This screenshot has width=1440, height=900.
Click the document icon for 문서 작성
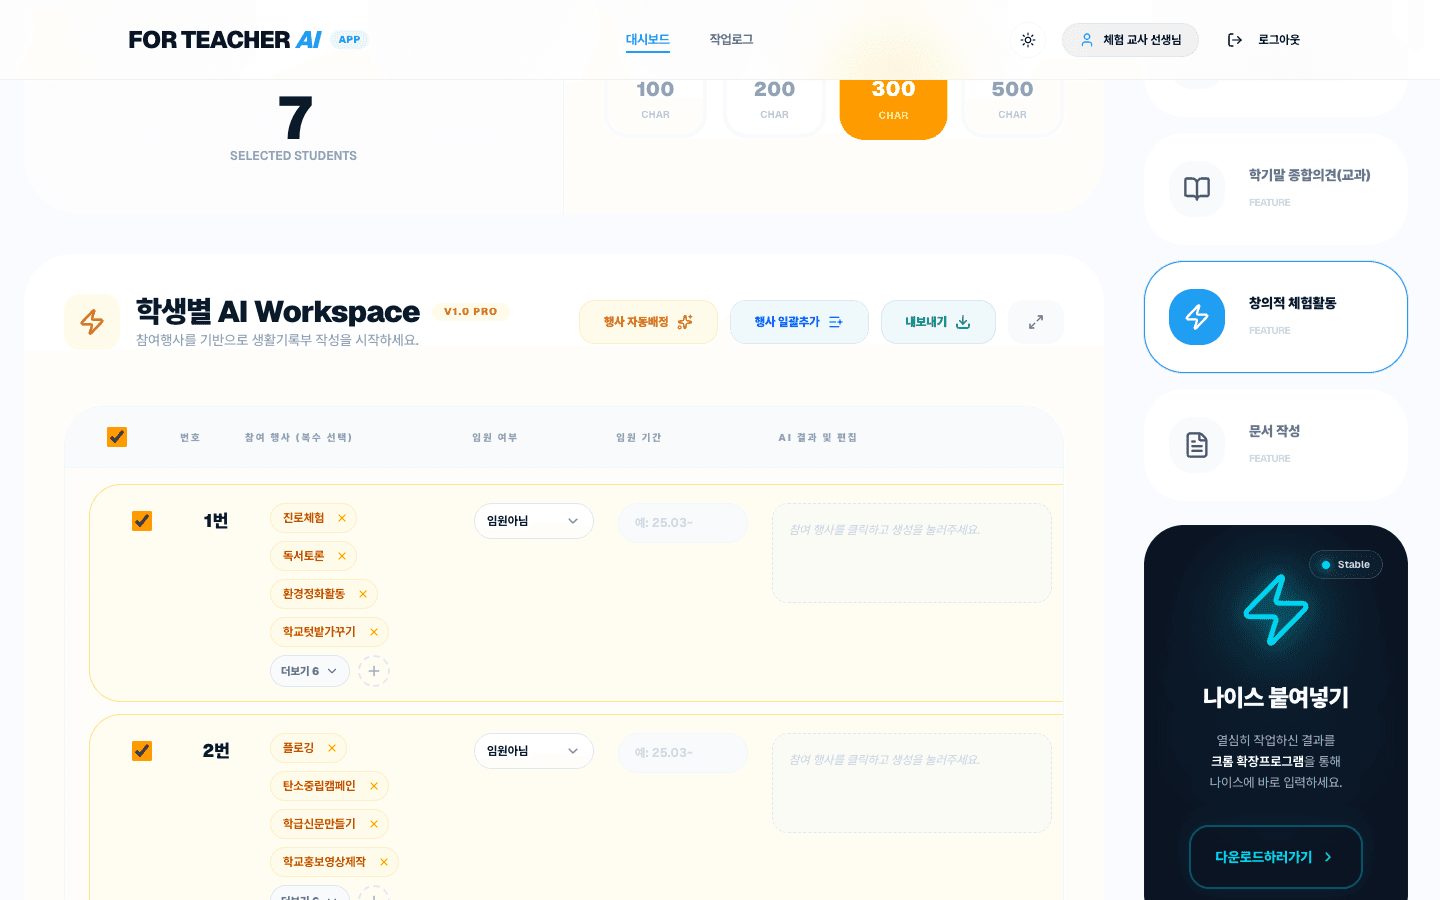1197,445
